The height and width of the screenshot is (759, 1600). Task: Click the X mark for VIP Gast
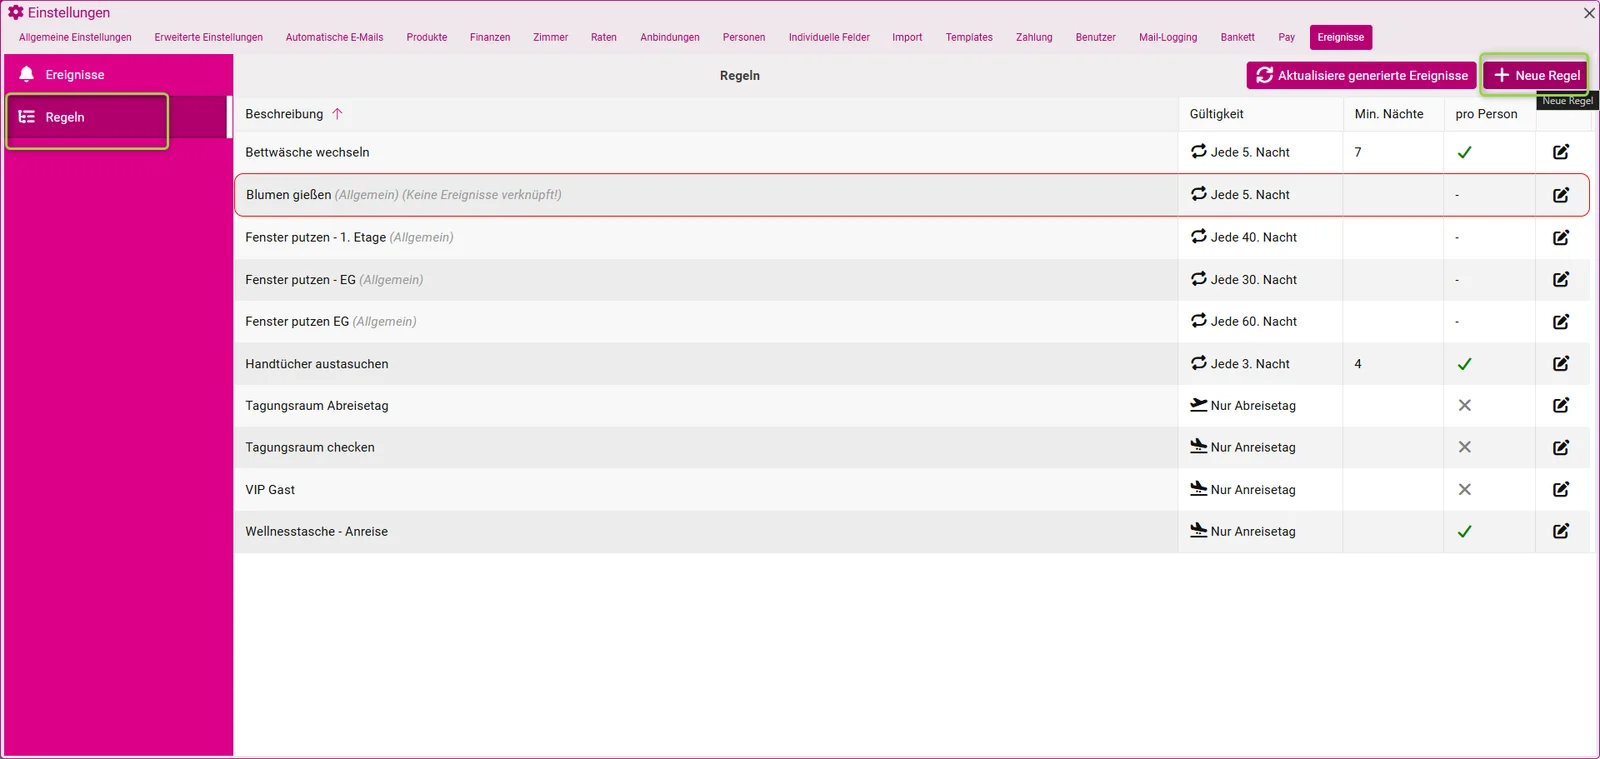1464,489
